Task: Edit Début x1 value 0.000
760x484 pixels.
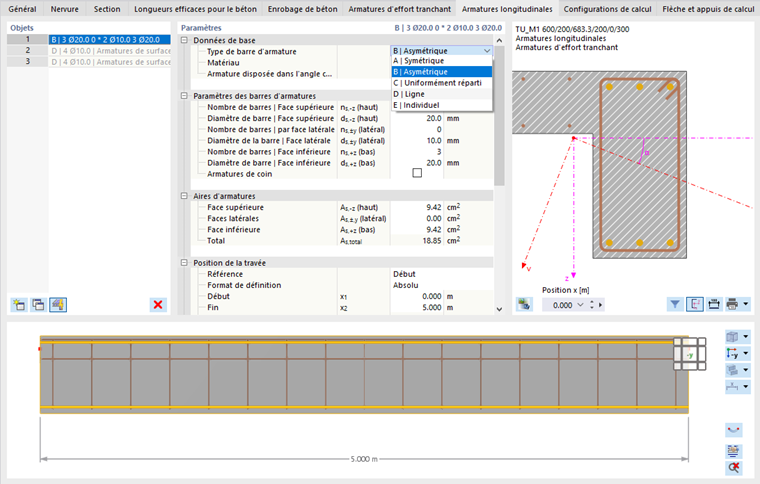Action: [417, 296]
